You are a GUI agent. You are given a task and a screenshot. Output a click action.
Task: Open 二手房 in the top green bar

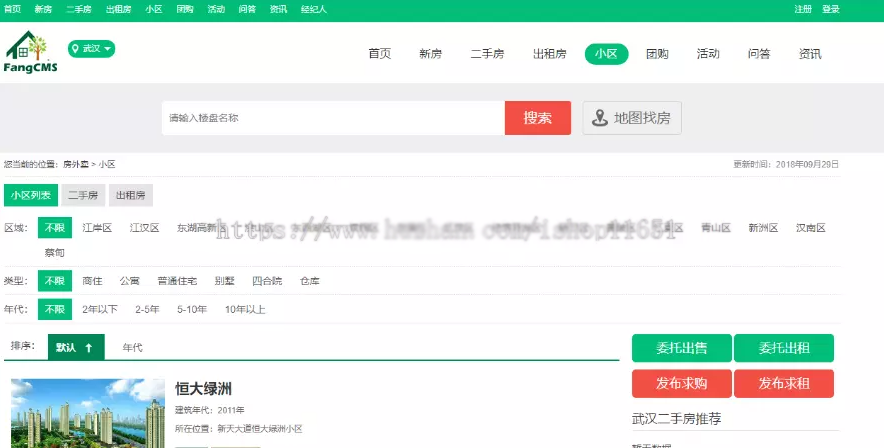pos(78,9)
